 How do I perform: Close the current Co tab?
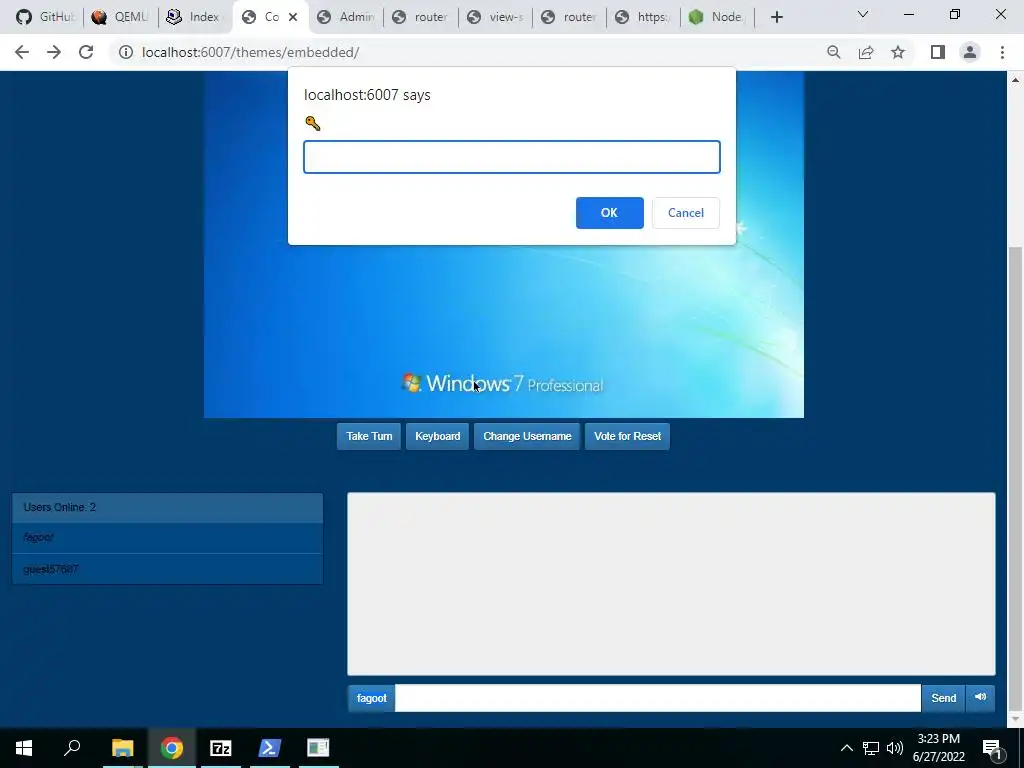[x=293, y=17]
